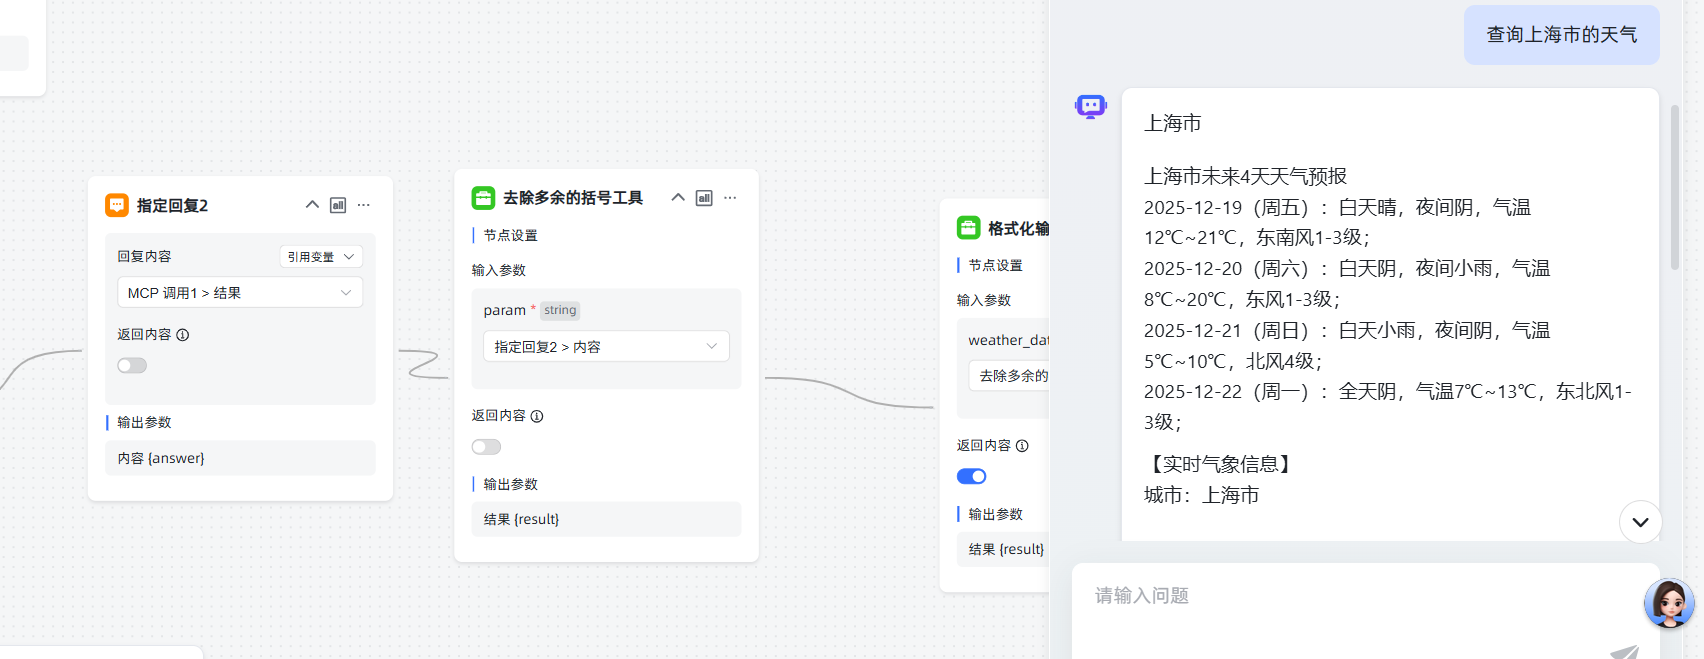
Task: Open the 引用变量 dropdown
Action: tap(320, 257)
